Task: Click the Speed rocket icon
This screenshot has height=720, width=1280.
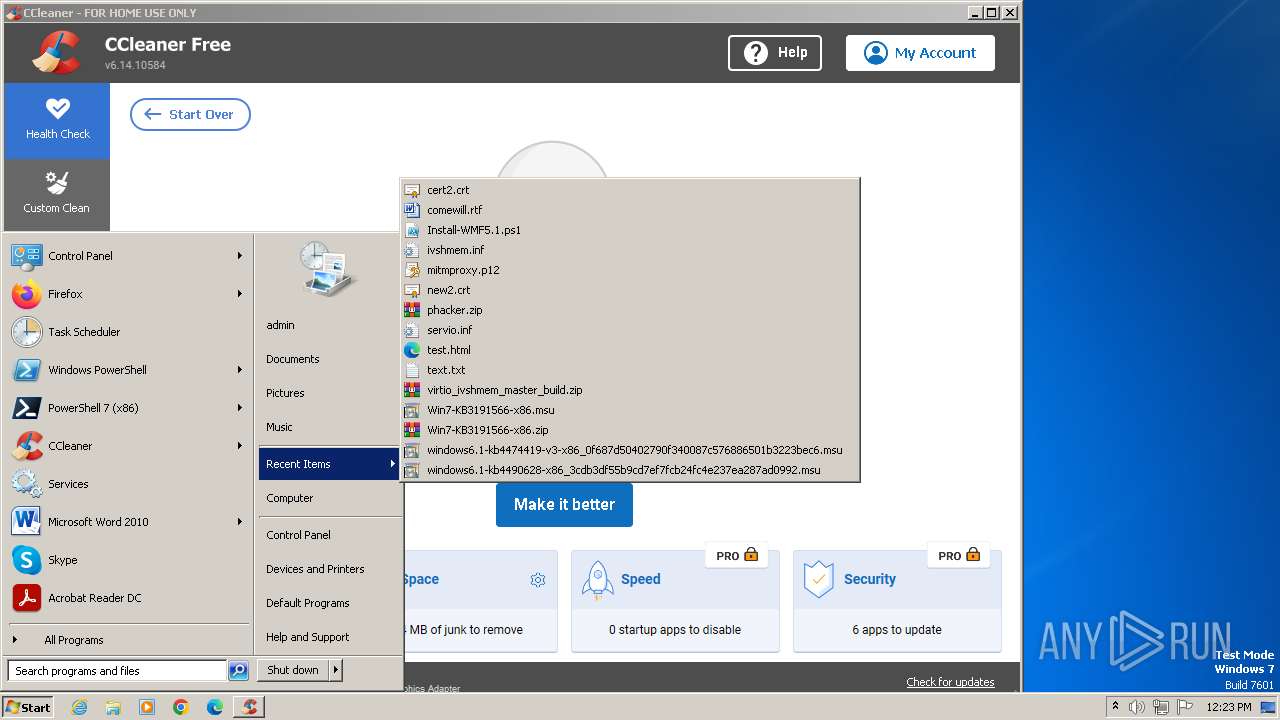Action: click(x=598, y=580)
